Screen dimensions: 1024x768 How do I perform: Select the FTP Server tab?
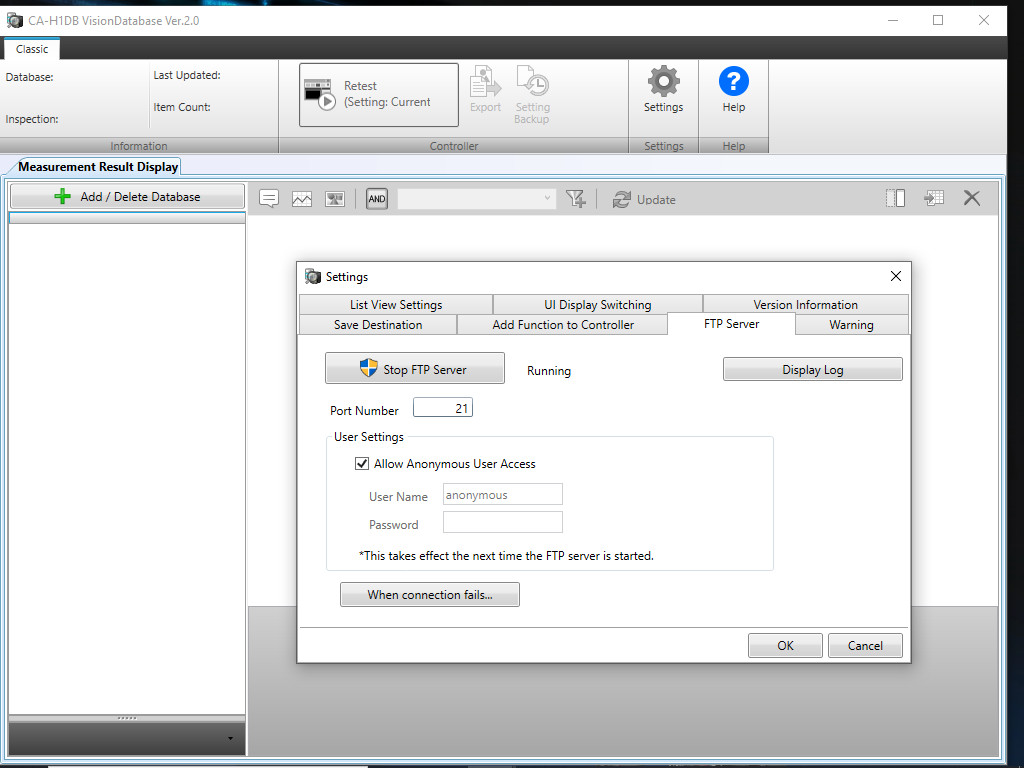(731, 324)
